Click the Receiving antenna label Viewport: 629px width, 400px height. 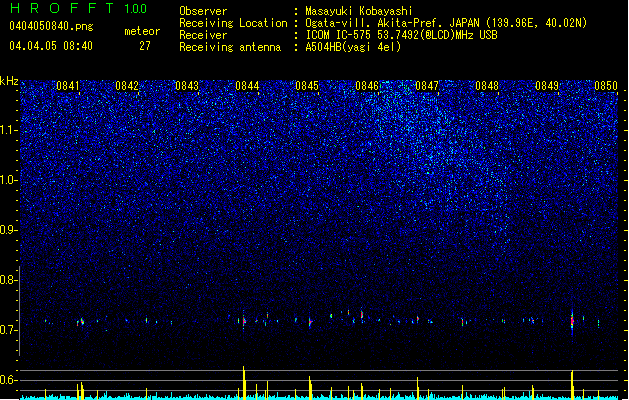(x=230, y=47)
